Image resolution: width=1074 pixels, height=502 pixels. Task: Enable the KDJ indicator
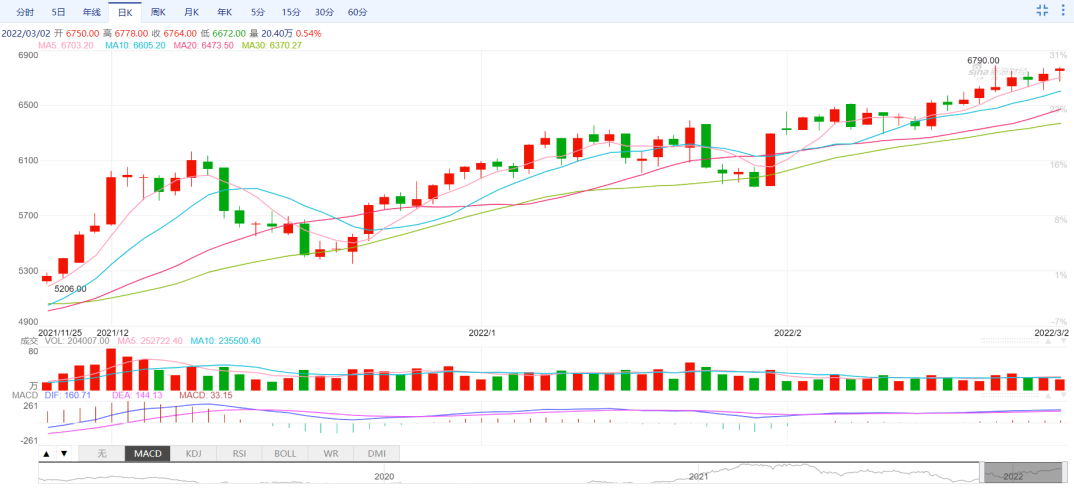point(193,453)
